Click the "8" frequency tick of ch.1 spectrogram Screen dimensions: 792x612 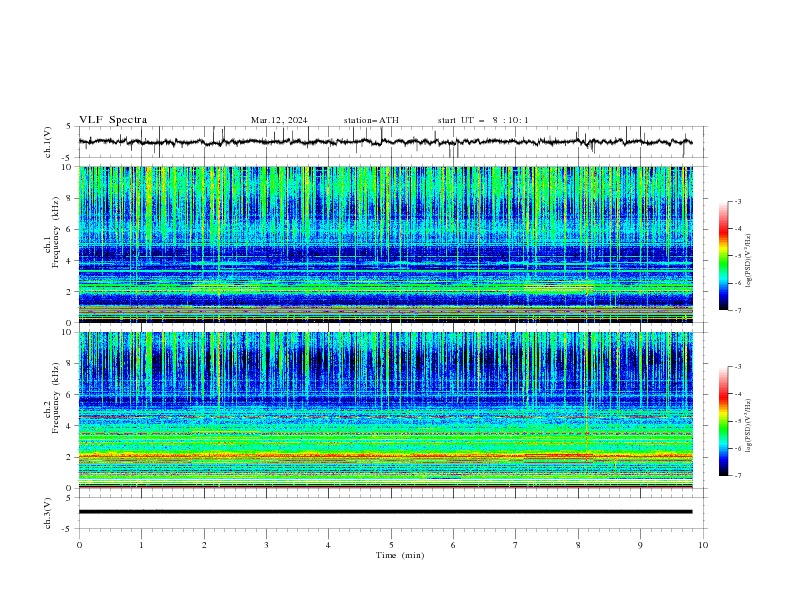pos(70,198)
